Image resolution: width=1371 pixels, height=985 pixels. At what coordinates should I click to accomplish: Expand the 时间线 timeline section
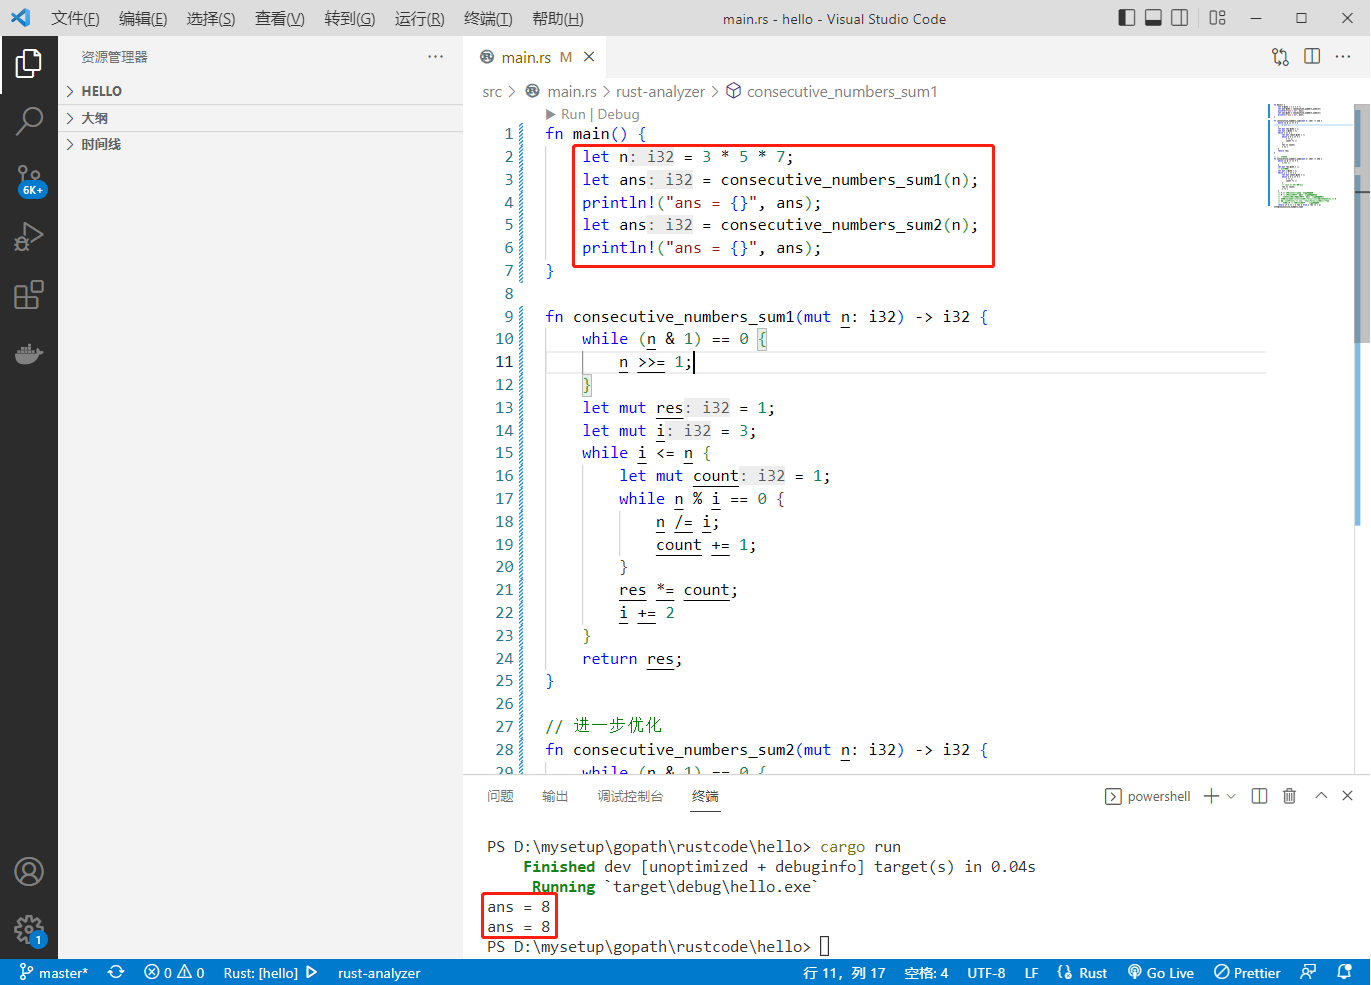(260, 144)
